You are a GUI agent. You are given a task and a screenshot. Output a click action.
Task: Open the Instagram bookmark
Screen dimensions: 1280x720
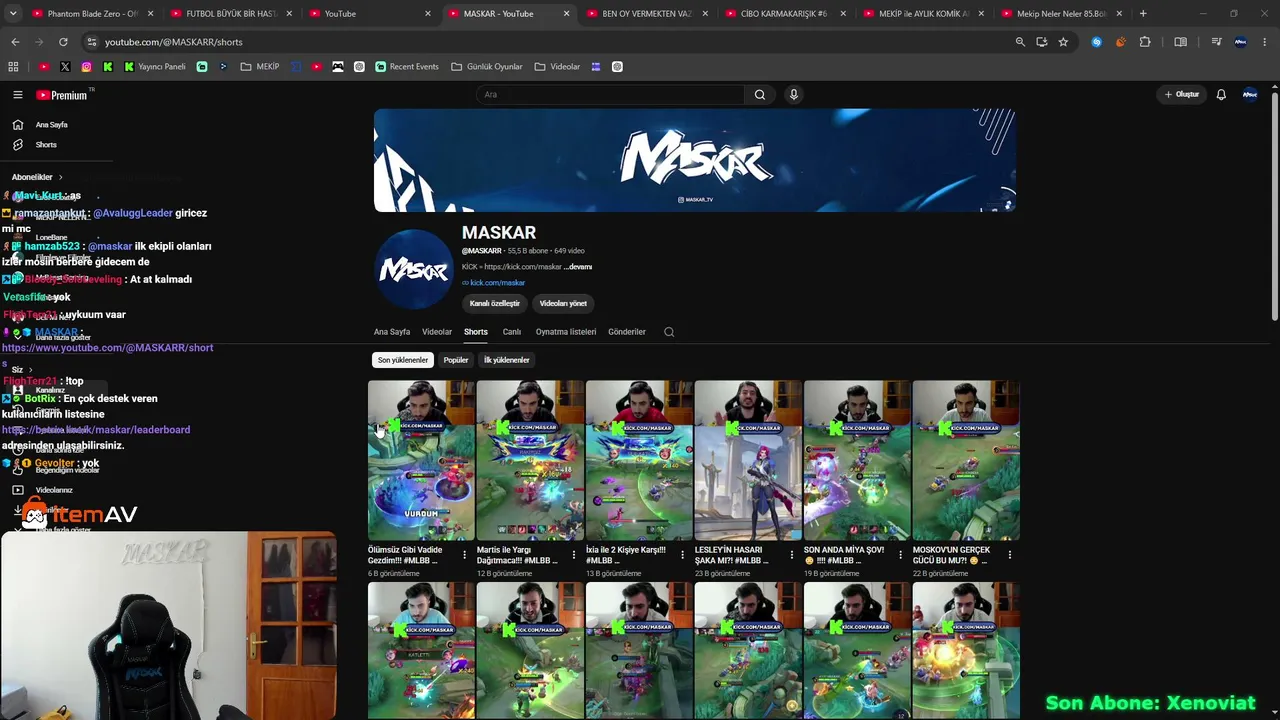[x=87, y=67]
